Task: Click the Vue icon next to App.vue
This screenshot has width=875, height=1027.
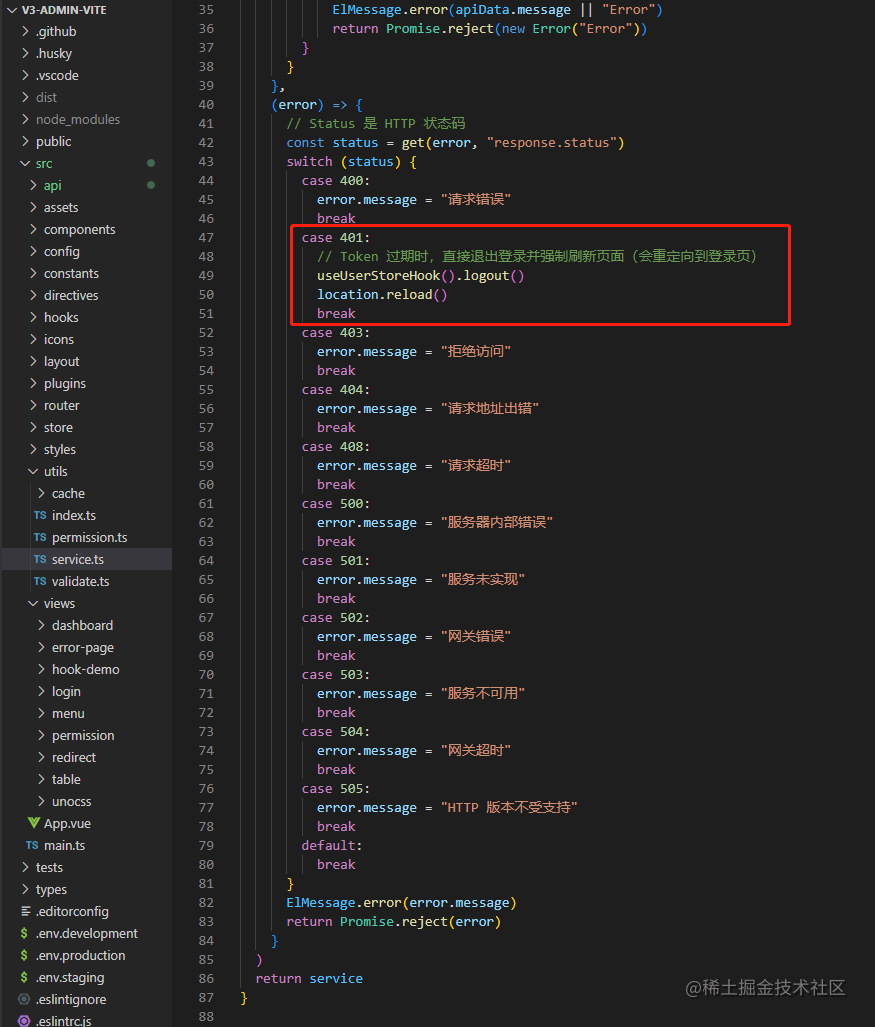Action: [35, 823]
